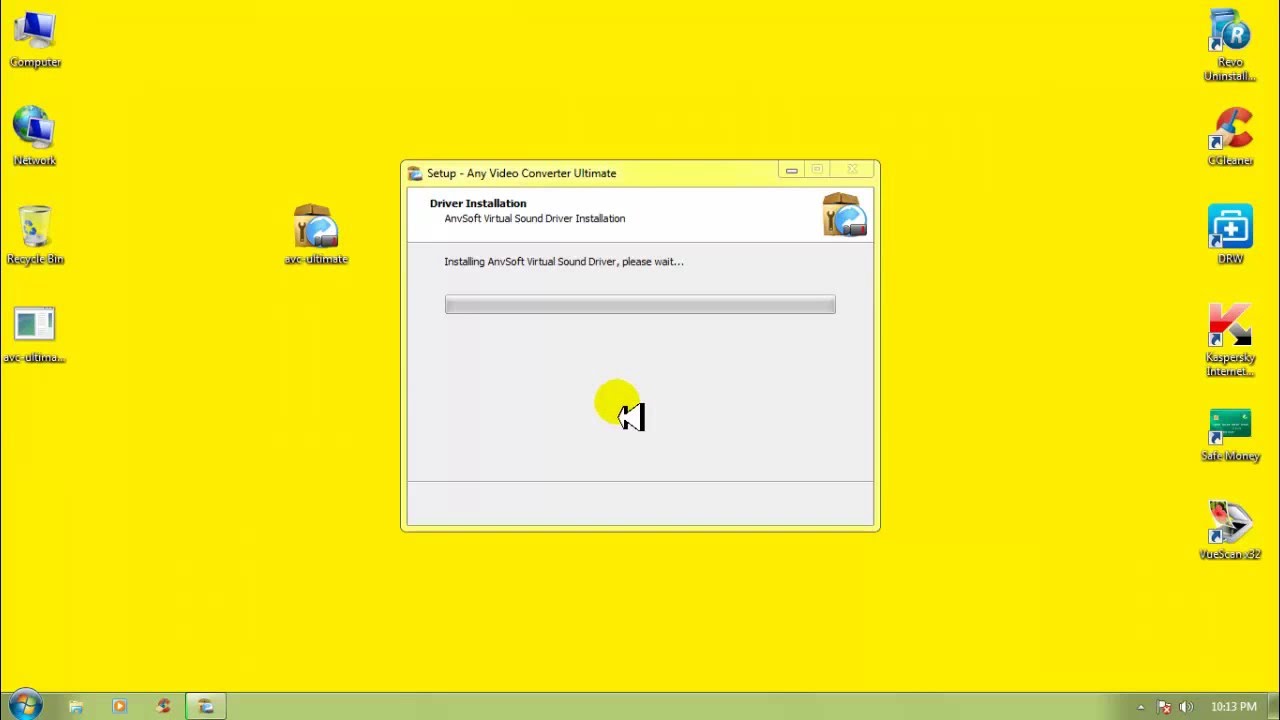Click the installer progress bar
Image resolution: width=1280 pixels, height=720 pixels.
(x=640, y=304)
